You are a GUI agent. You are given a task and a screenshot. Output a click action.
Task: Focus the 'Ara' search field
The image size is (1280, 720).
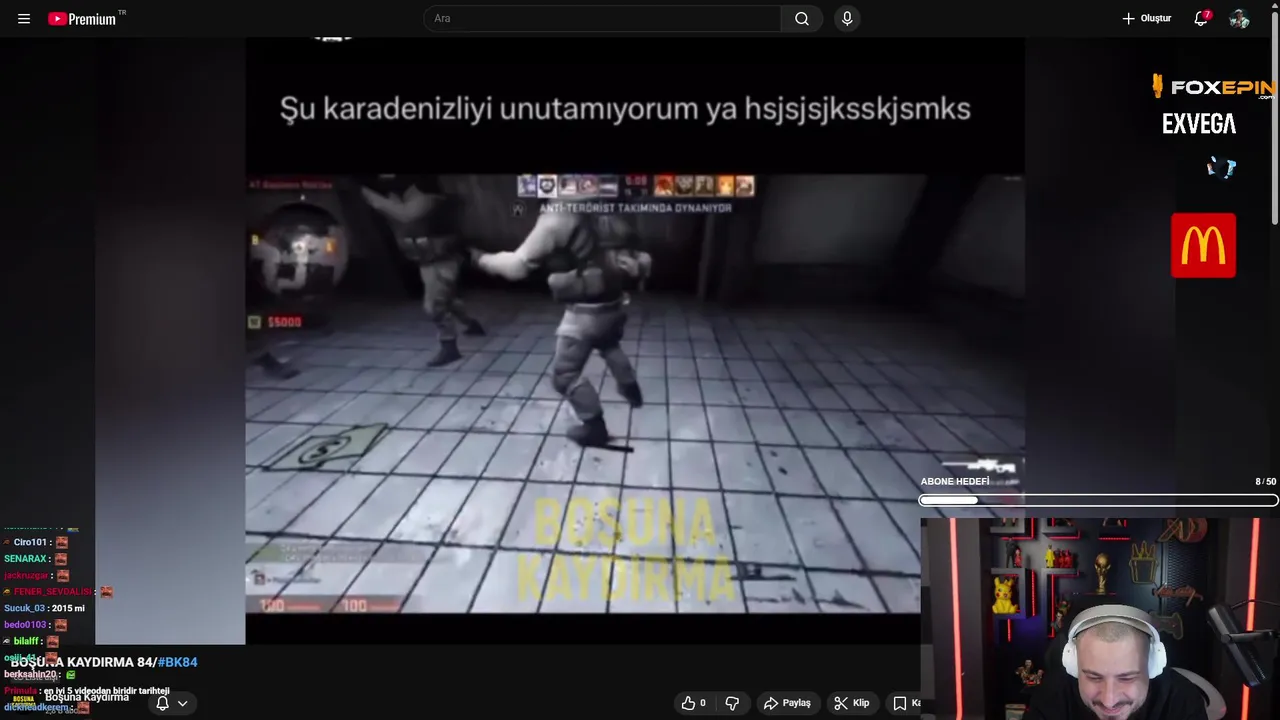pyautogui.click(x=602, y=19)
